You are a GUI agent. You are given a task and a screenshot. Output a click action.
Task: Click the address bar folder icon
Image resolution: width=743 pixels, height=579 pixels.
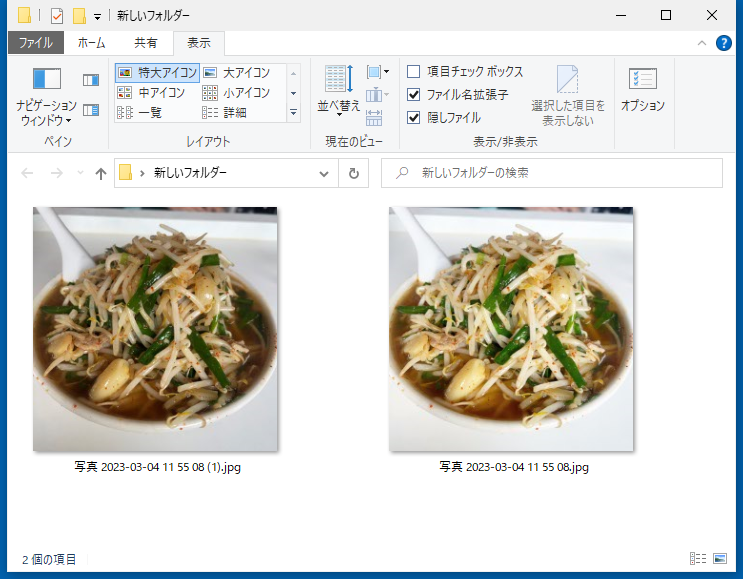(126, 172)
